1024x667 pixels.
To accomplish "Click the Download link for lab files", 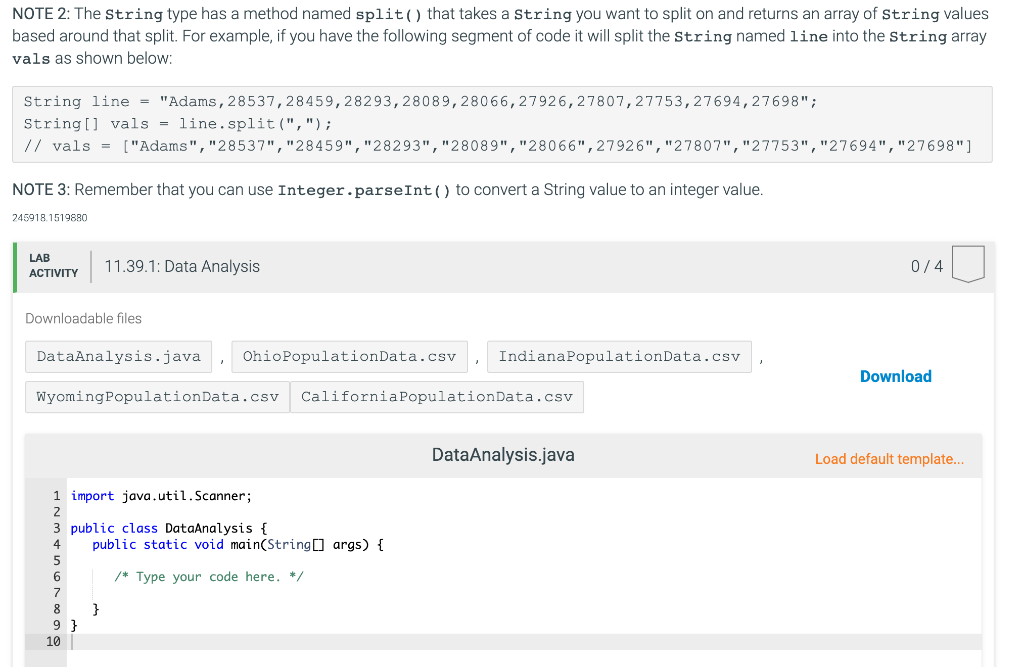I will 895,376.
